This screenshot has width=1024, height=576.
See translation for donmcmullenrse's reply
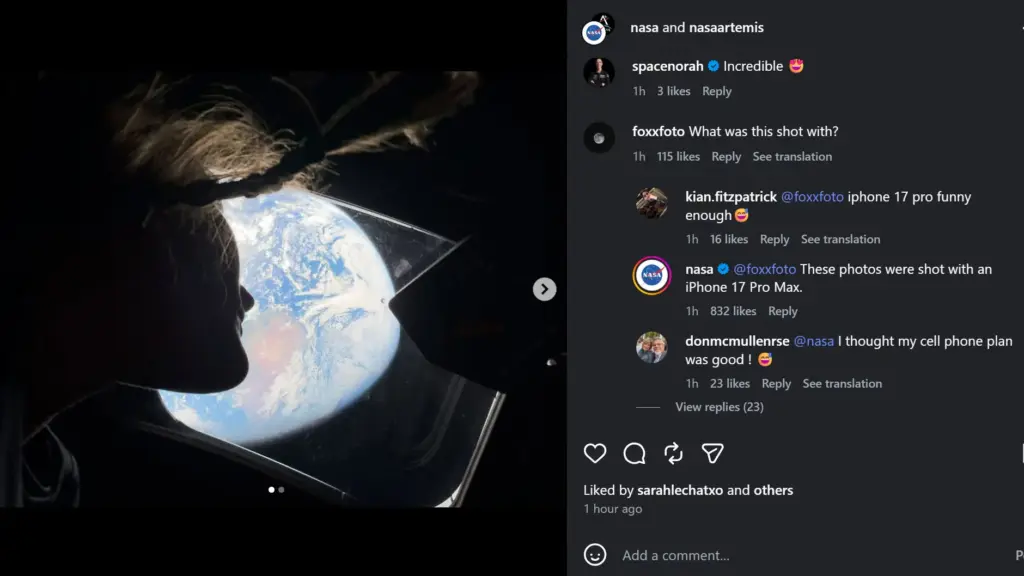click(x=842, y=384)
